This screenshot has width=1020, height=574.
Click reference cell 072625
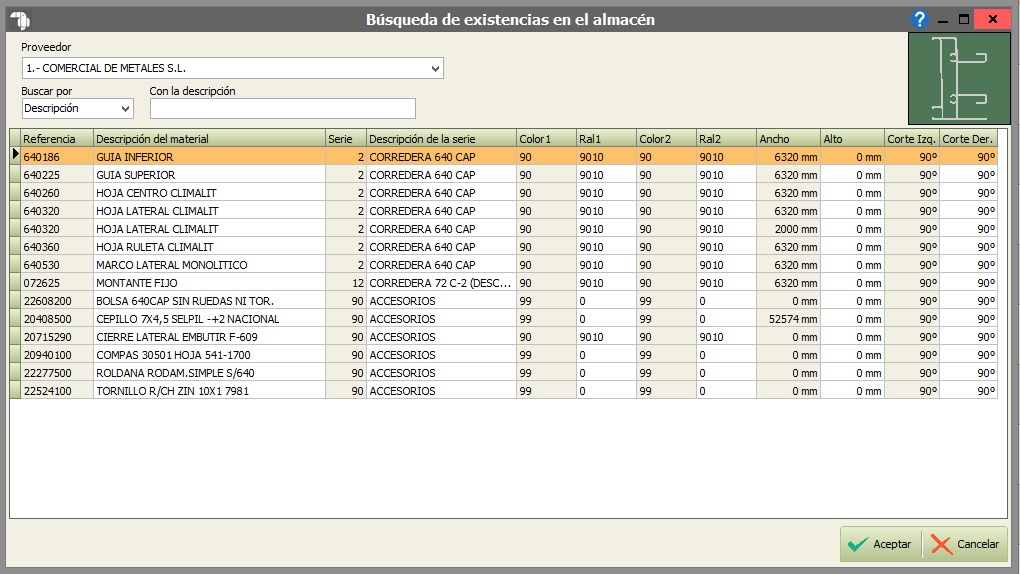click(x=57, y=283)
